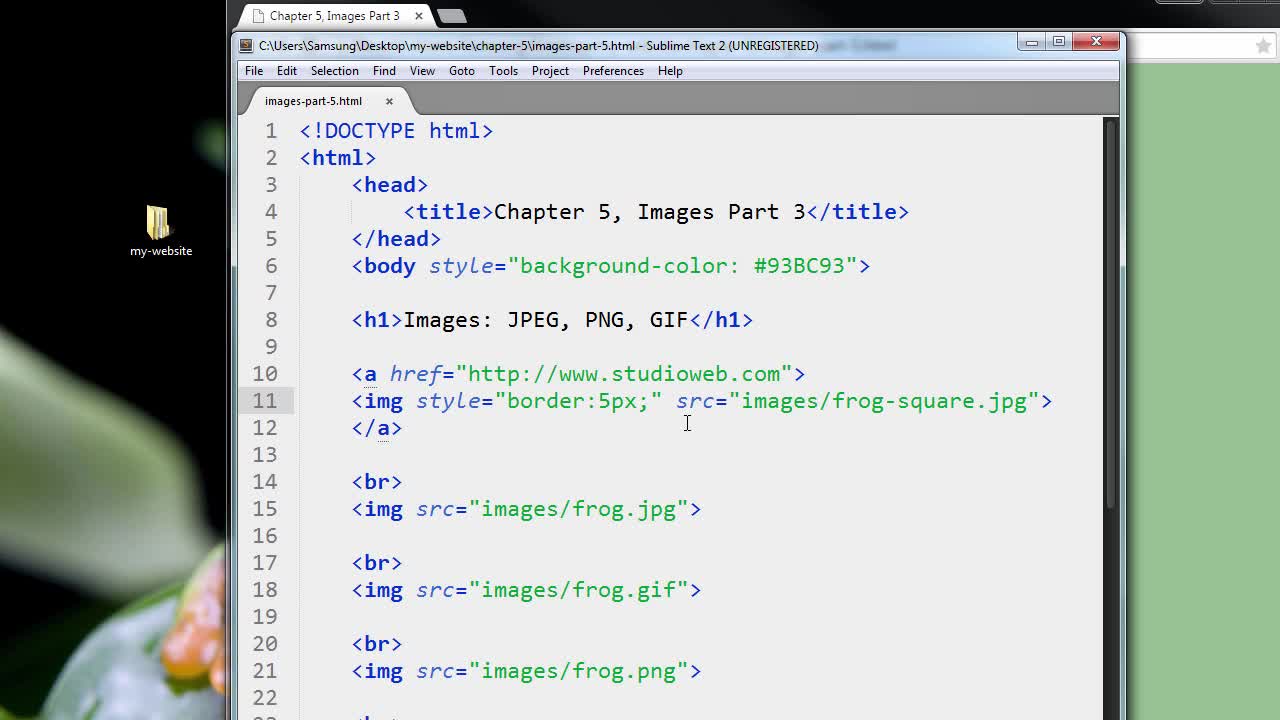Screen dimensions: 1280x720
Task: Click the bookmark star in browser window
Action: click(x=1263, y=45)
